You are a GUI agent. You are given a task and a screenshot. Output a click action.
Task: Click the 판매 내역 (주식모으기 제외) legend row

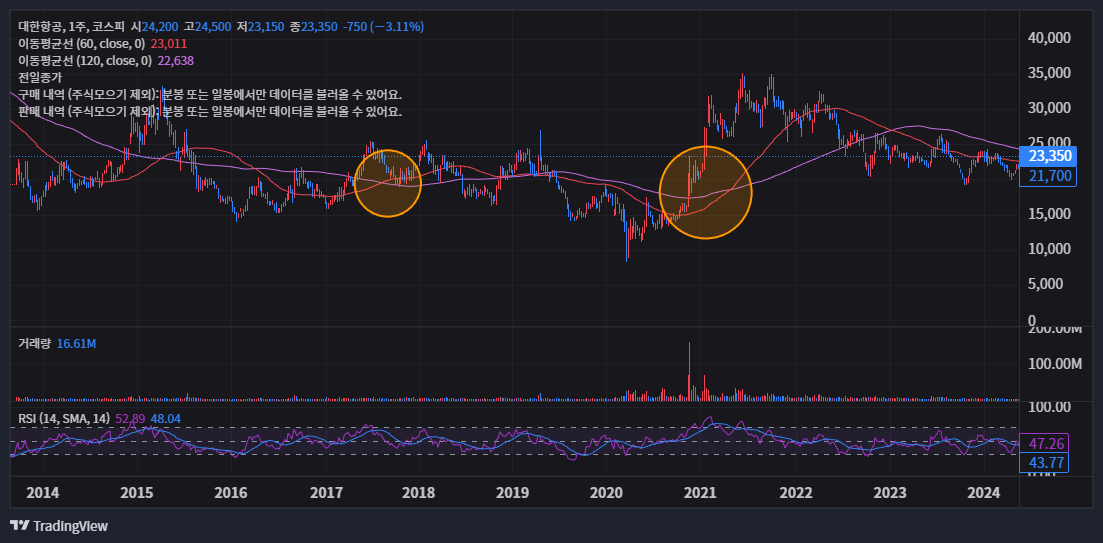point(210,111)
